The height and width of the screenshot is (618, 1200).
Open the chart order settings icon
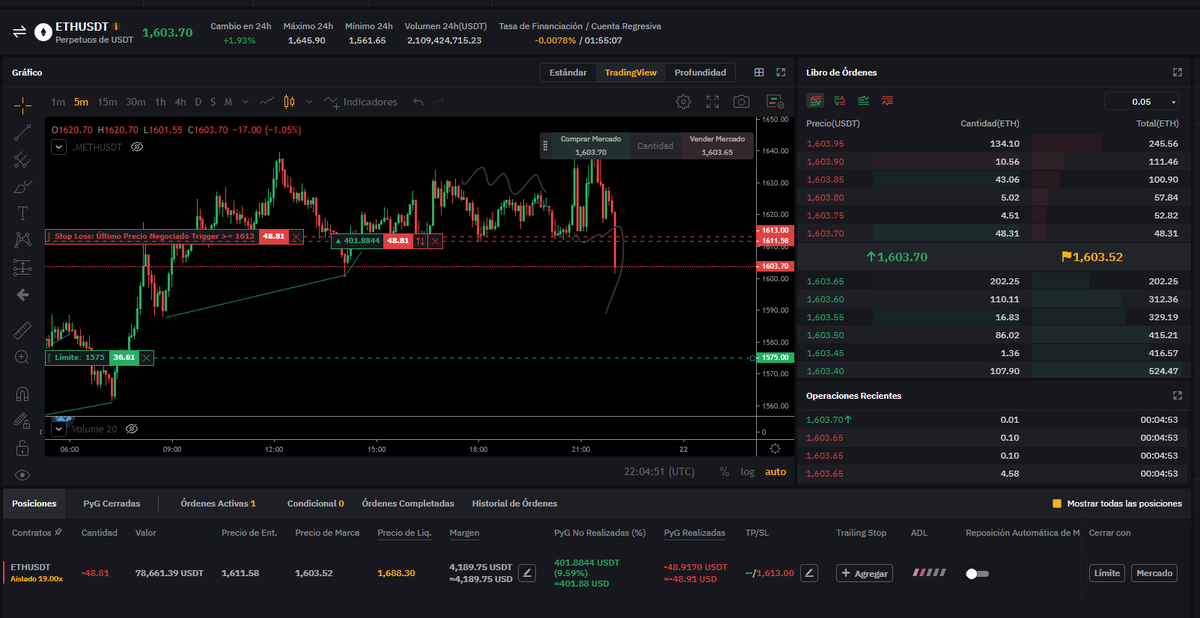coord(774,102)
